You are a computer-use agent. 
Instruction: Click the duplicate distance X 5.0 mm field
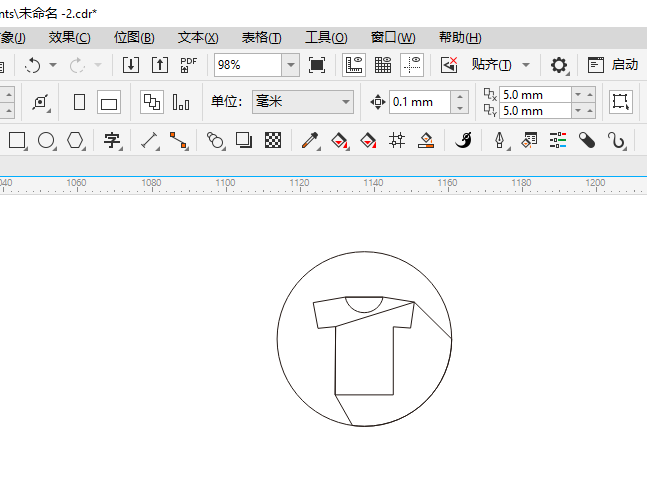click(535, 94)
